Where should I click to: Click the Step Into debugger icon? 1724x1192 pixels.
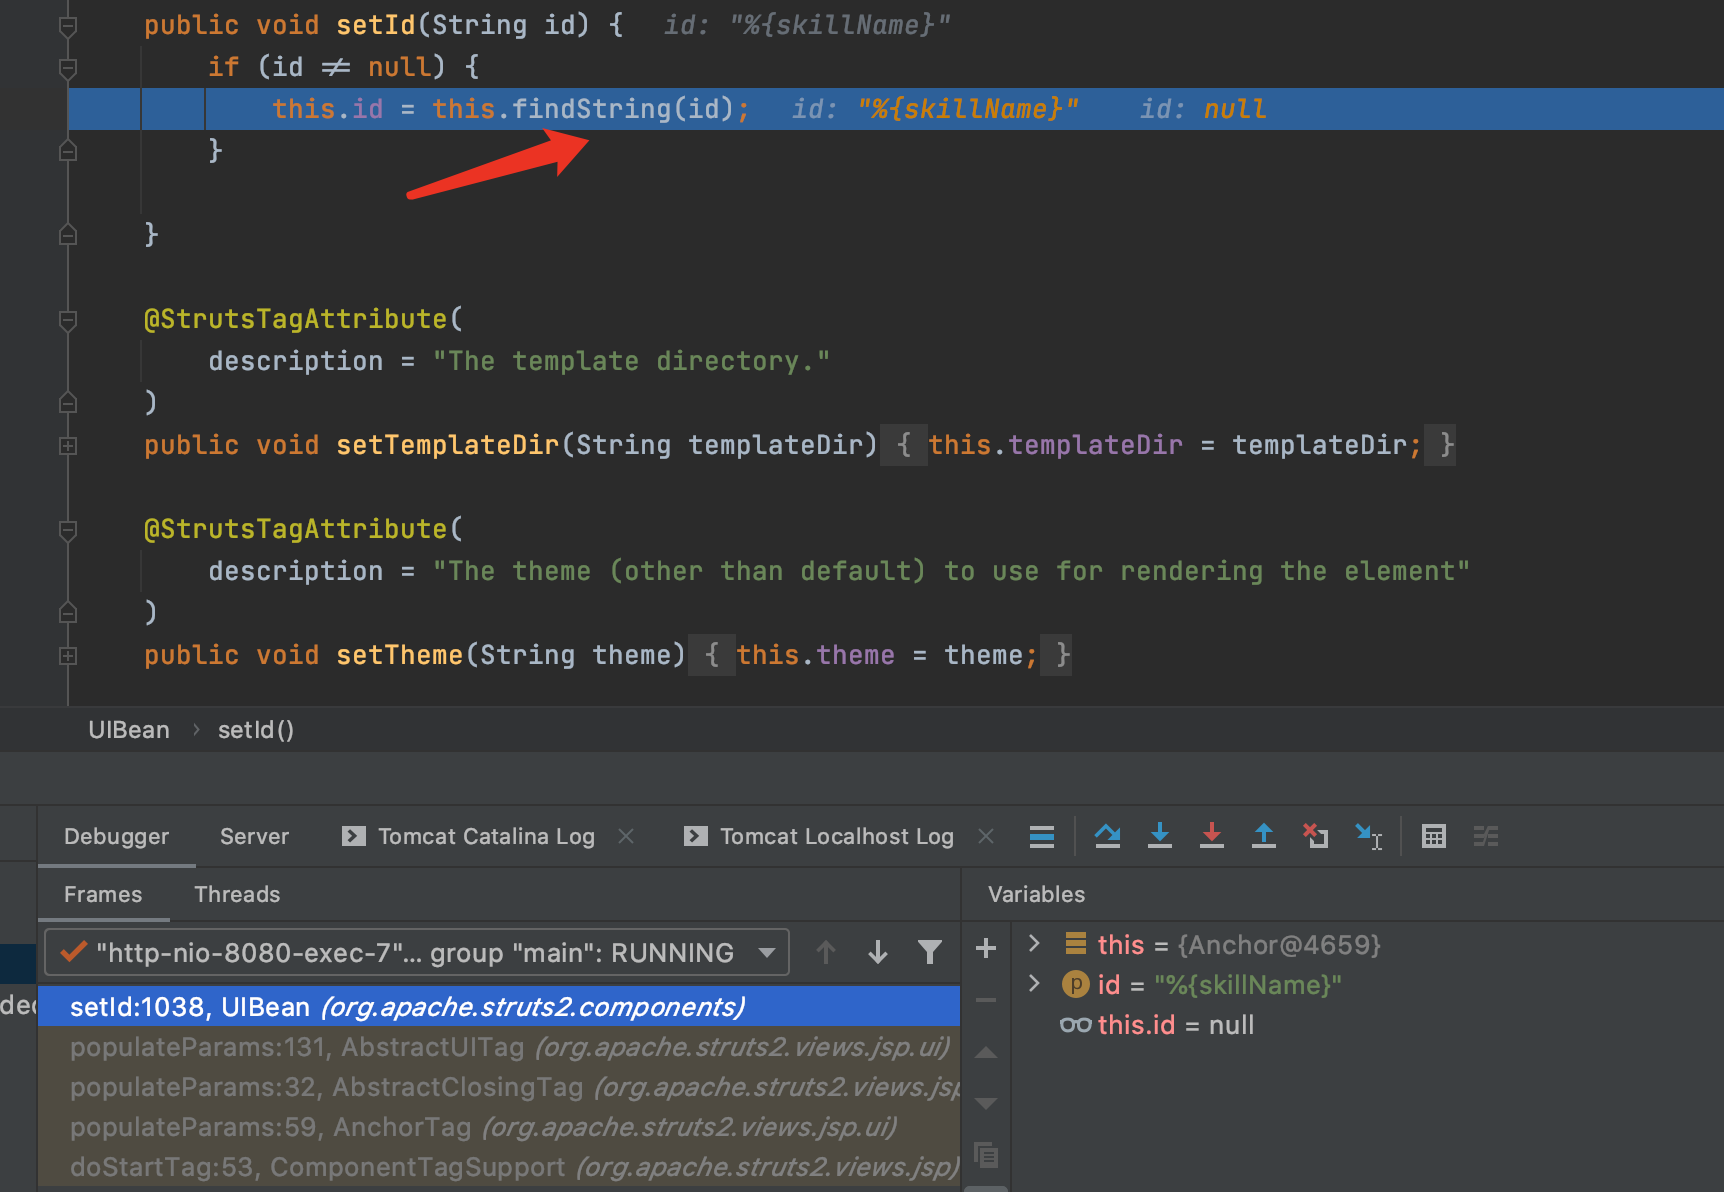(1160, 836)
